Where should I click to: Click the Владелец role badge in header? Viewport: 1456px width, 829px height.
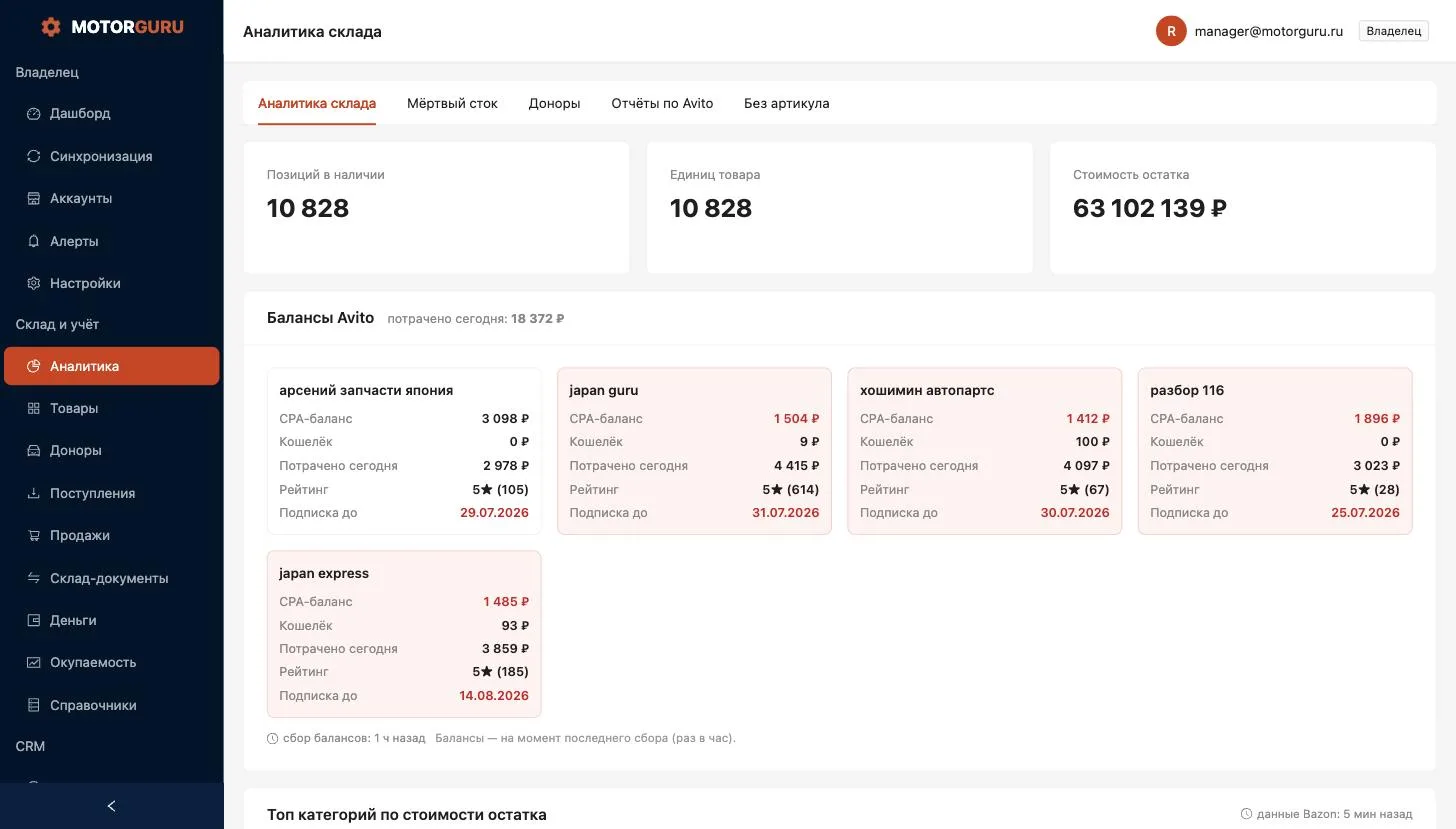(1394, 31)
